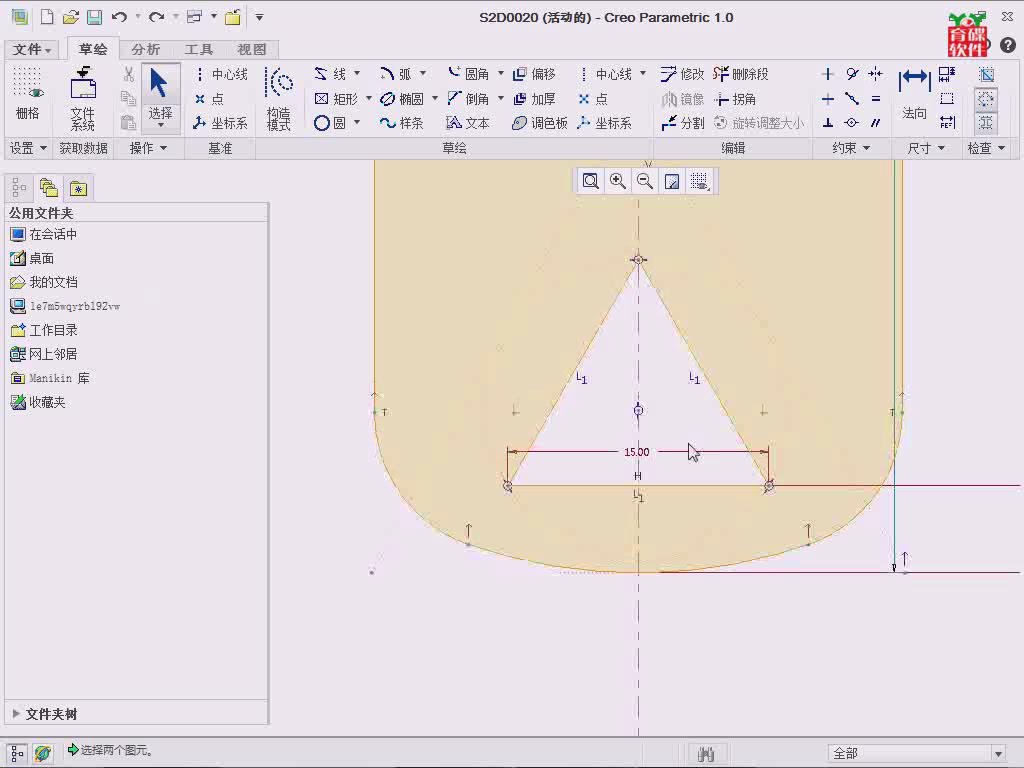Select the 弧 arc tool

point(396,74)
